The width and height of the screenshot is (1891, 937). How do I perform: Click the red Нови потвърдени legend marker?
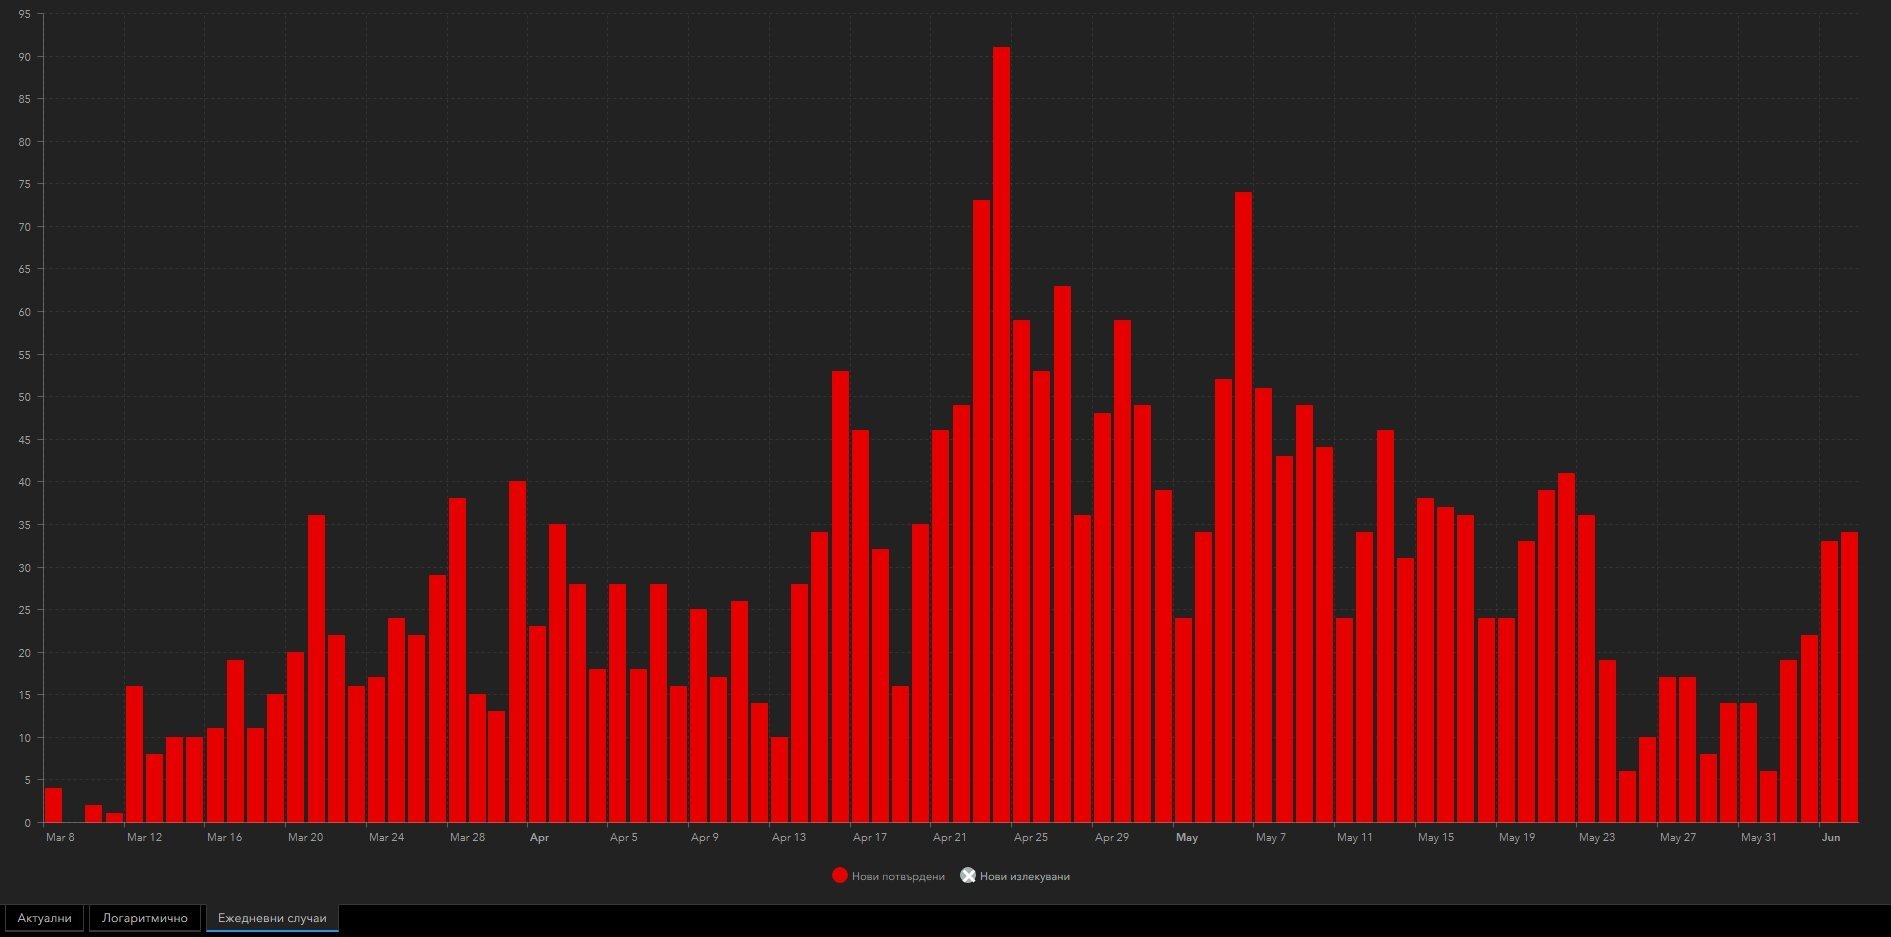click(840, 876)
